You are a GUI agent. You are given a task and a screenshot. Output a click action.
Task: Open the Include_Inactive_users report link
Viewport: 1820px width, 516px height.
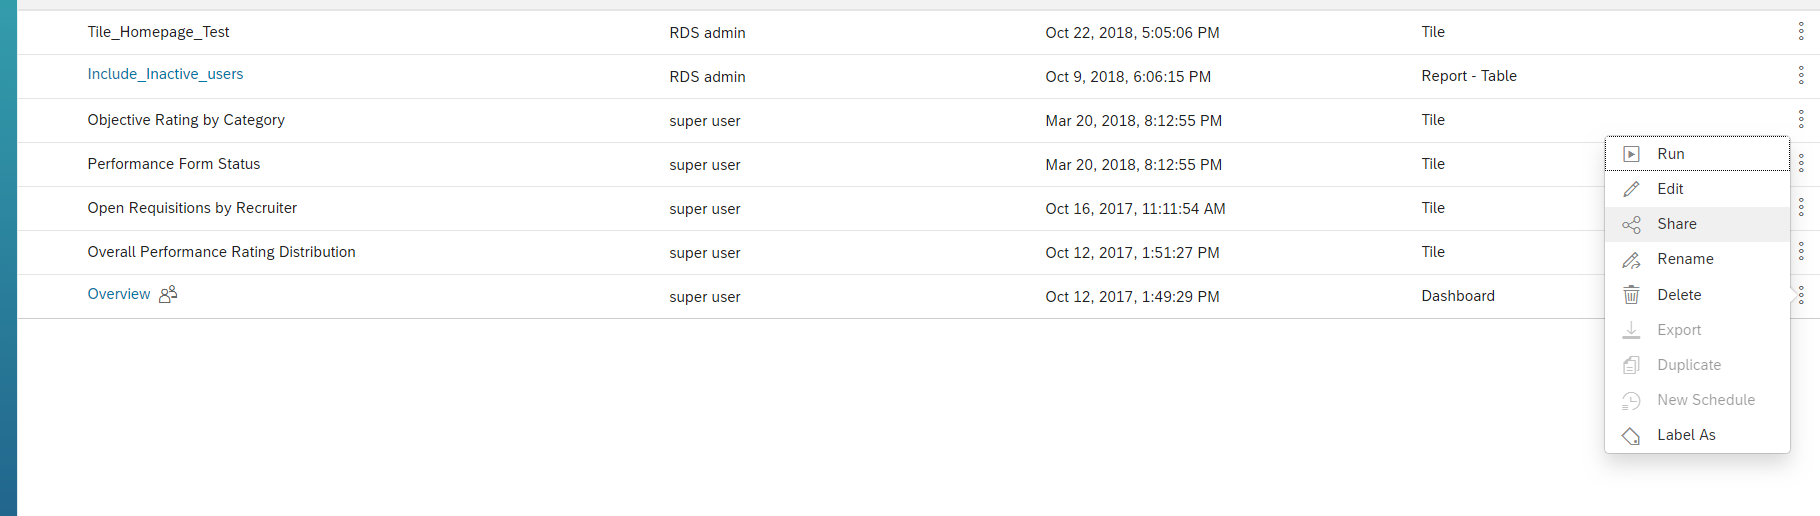tap(165, 74)
